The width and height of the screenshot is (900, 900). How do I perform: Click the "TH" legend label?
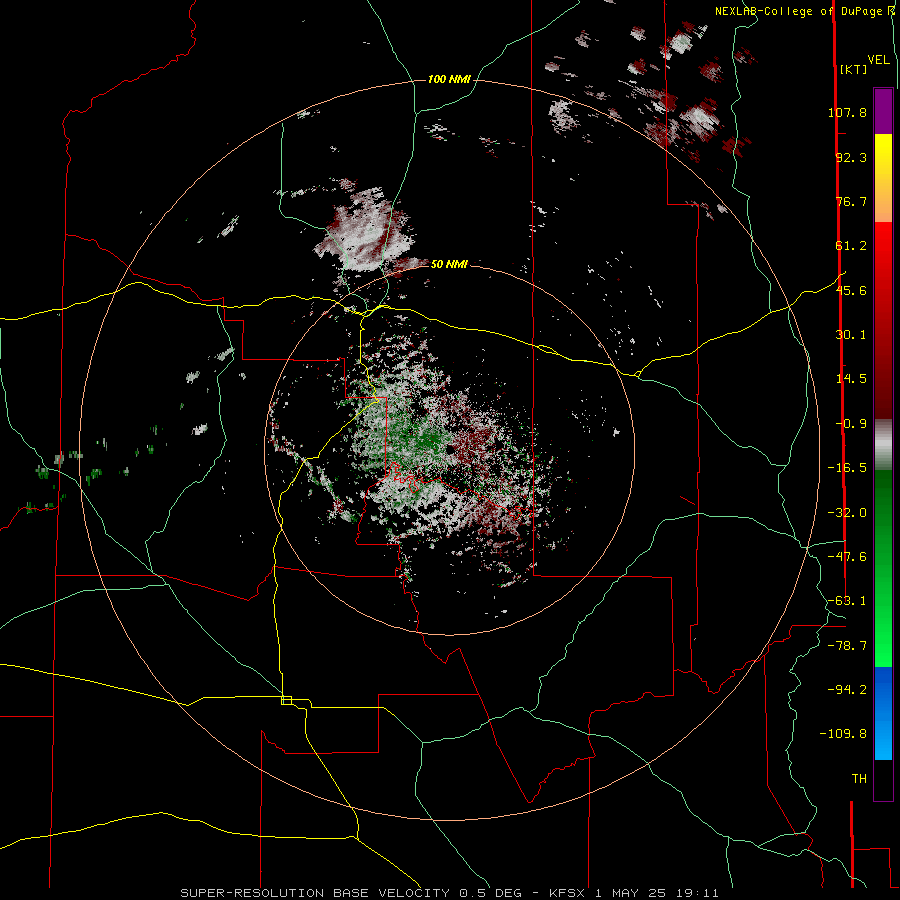859,779
